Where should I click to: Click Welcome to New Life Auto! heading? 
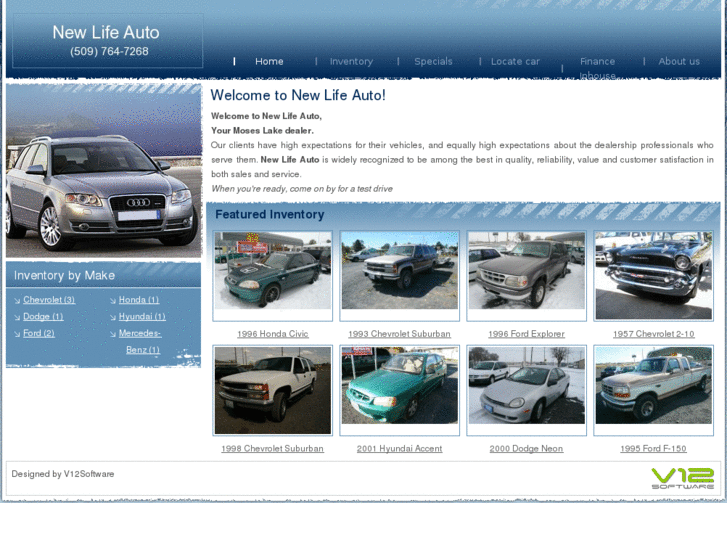(x=298, y=95)
